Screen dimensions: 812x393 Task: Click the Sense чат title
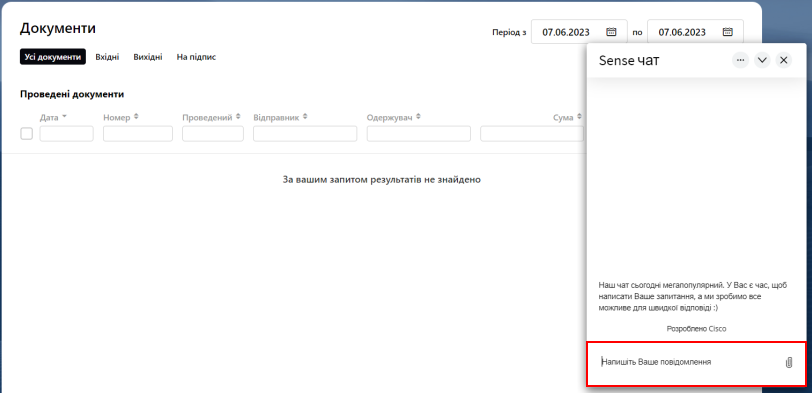click(629, 61)
